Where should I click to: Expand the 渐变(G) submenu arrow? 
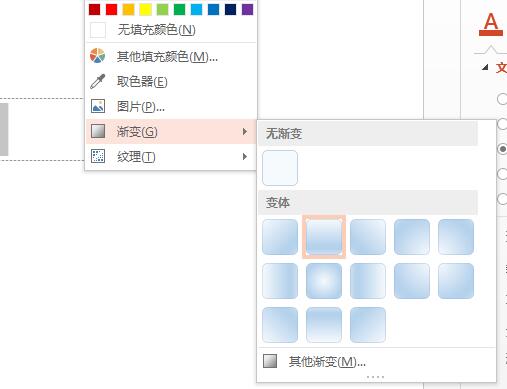(x=245, y=132)
